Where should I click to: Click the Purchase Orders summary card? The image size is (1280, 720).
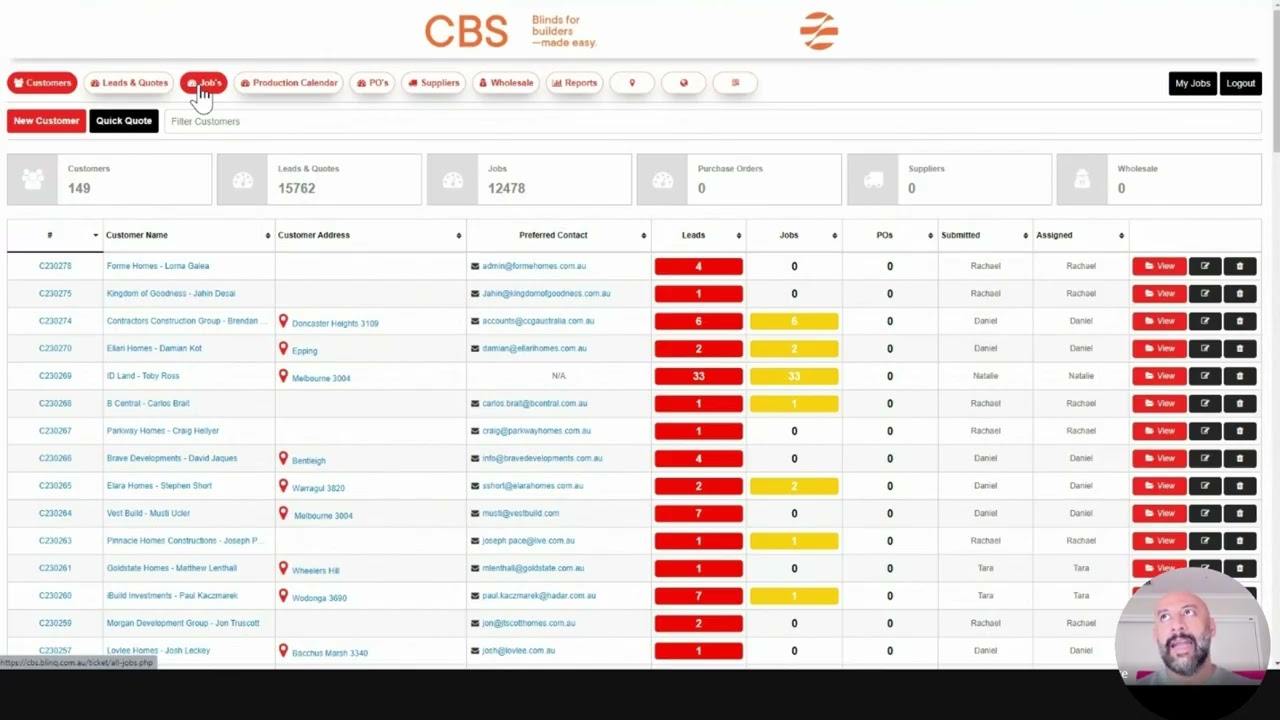click(x=739, y=179)
